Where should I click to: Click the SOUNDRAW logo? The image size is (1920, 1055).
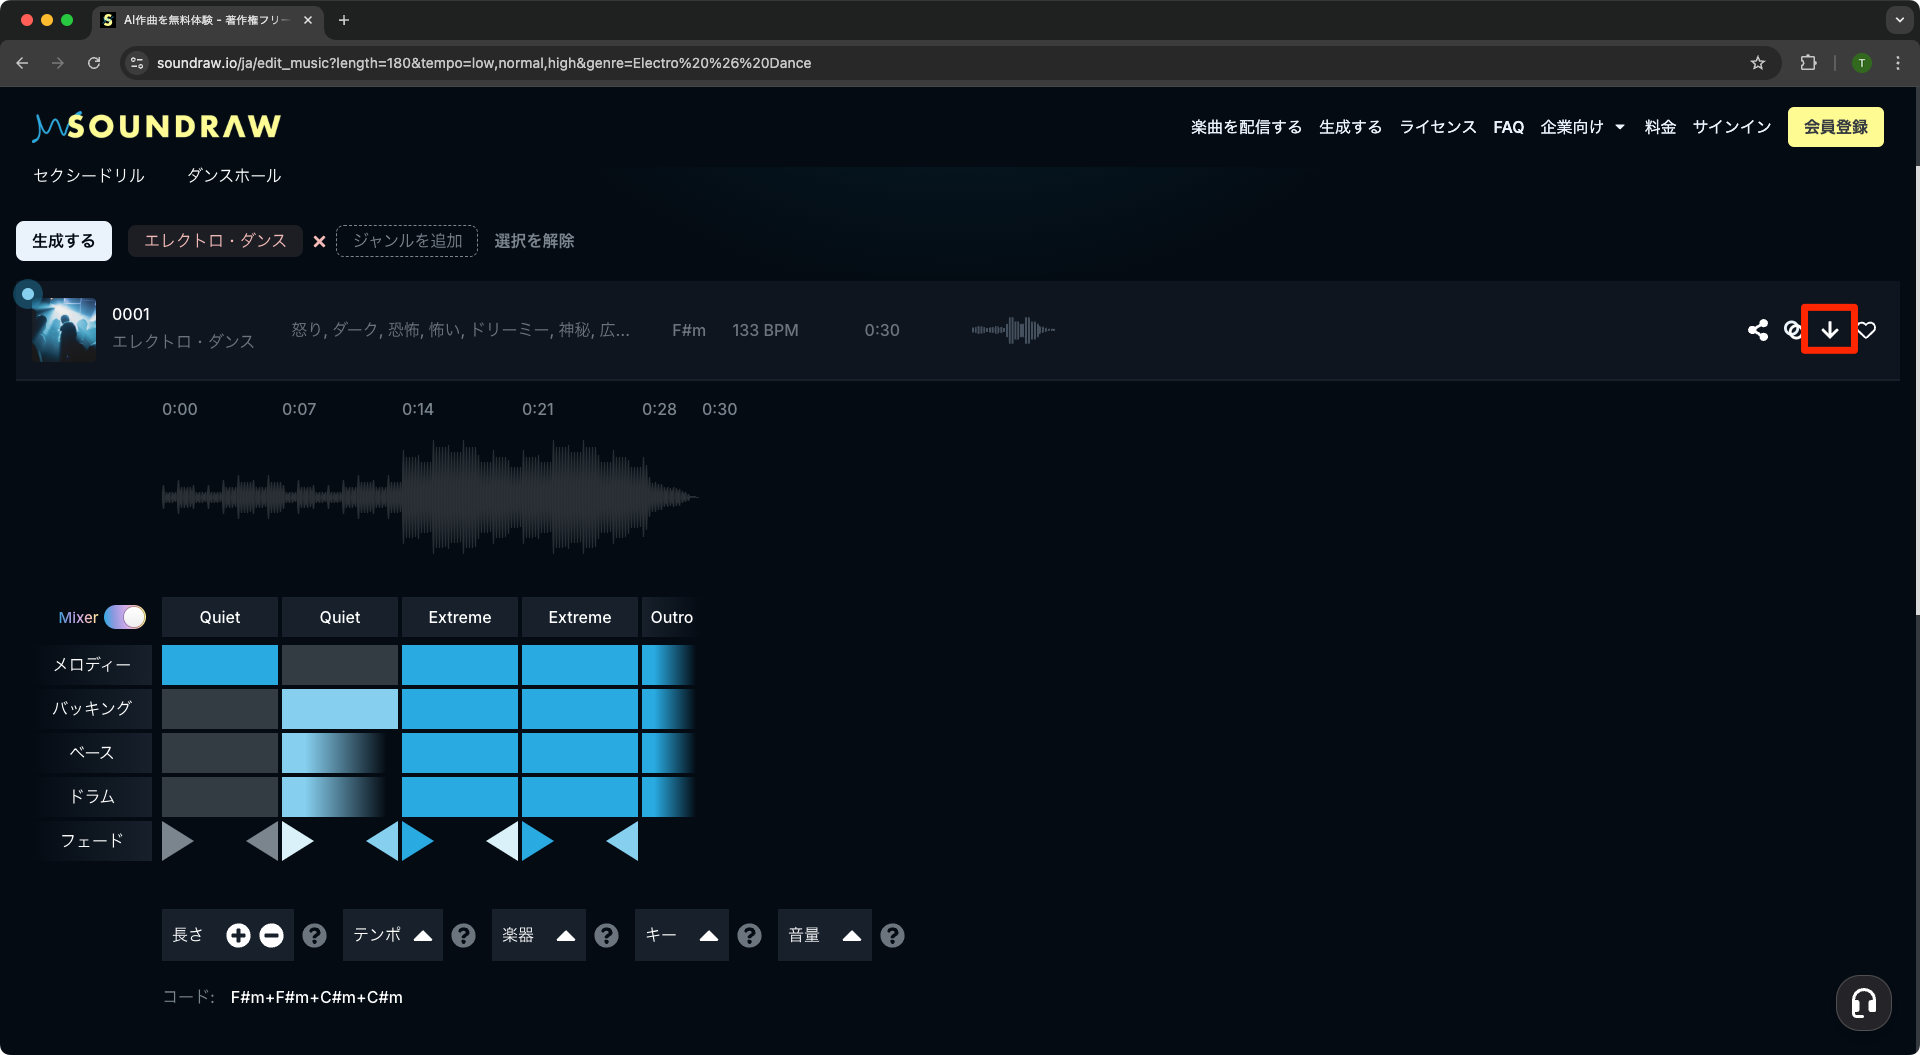tap(157, 126)
